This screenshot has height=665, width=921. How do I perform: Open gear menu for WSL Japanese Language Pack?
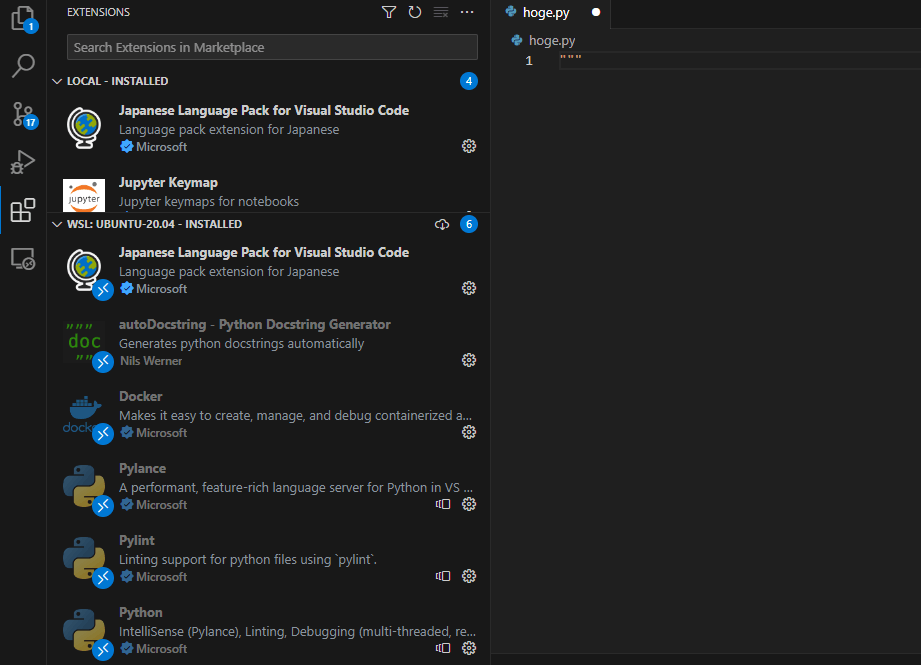(x=469, y=288)
